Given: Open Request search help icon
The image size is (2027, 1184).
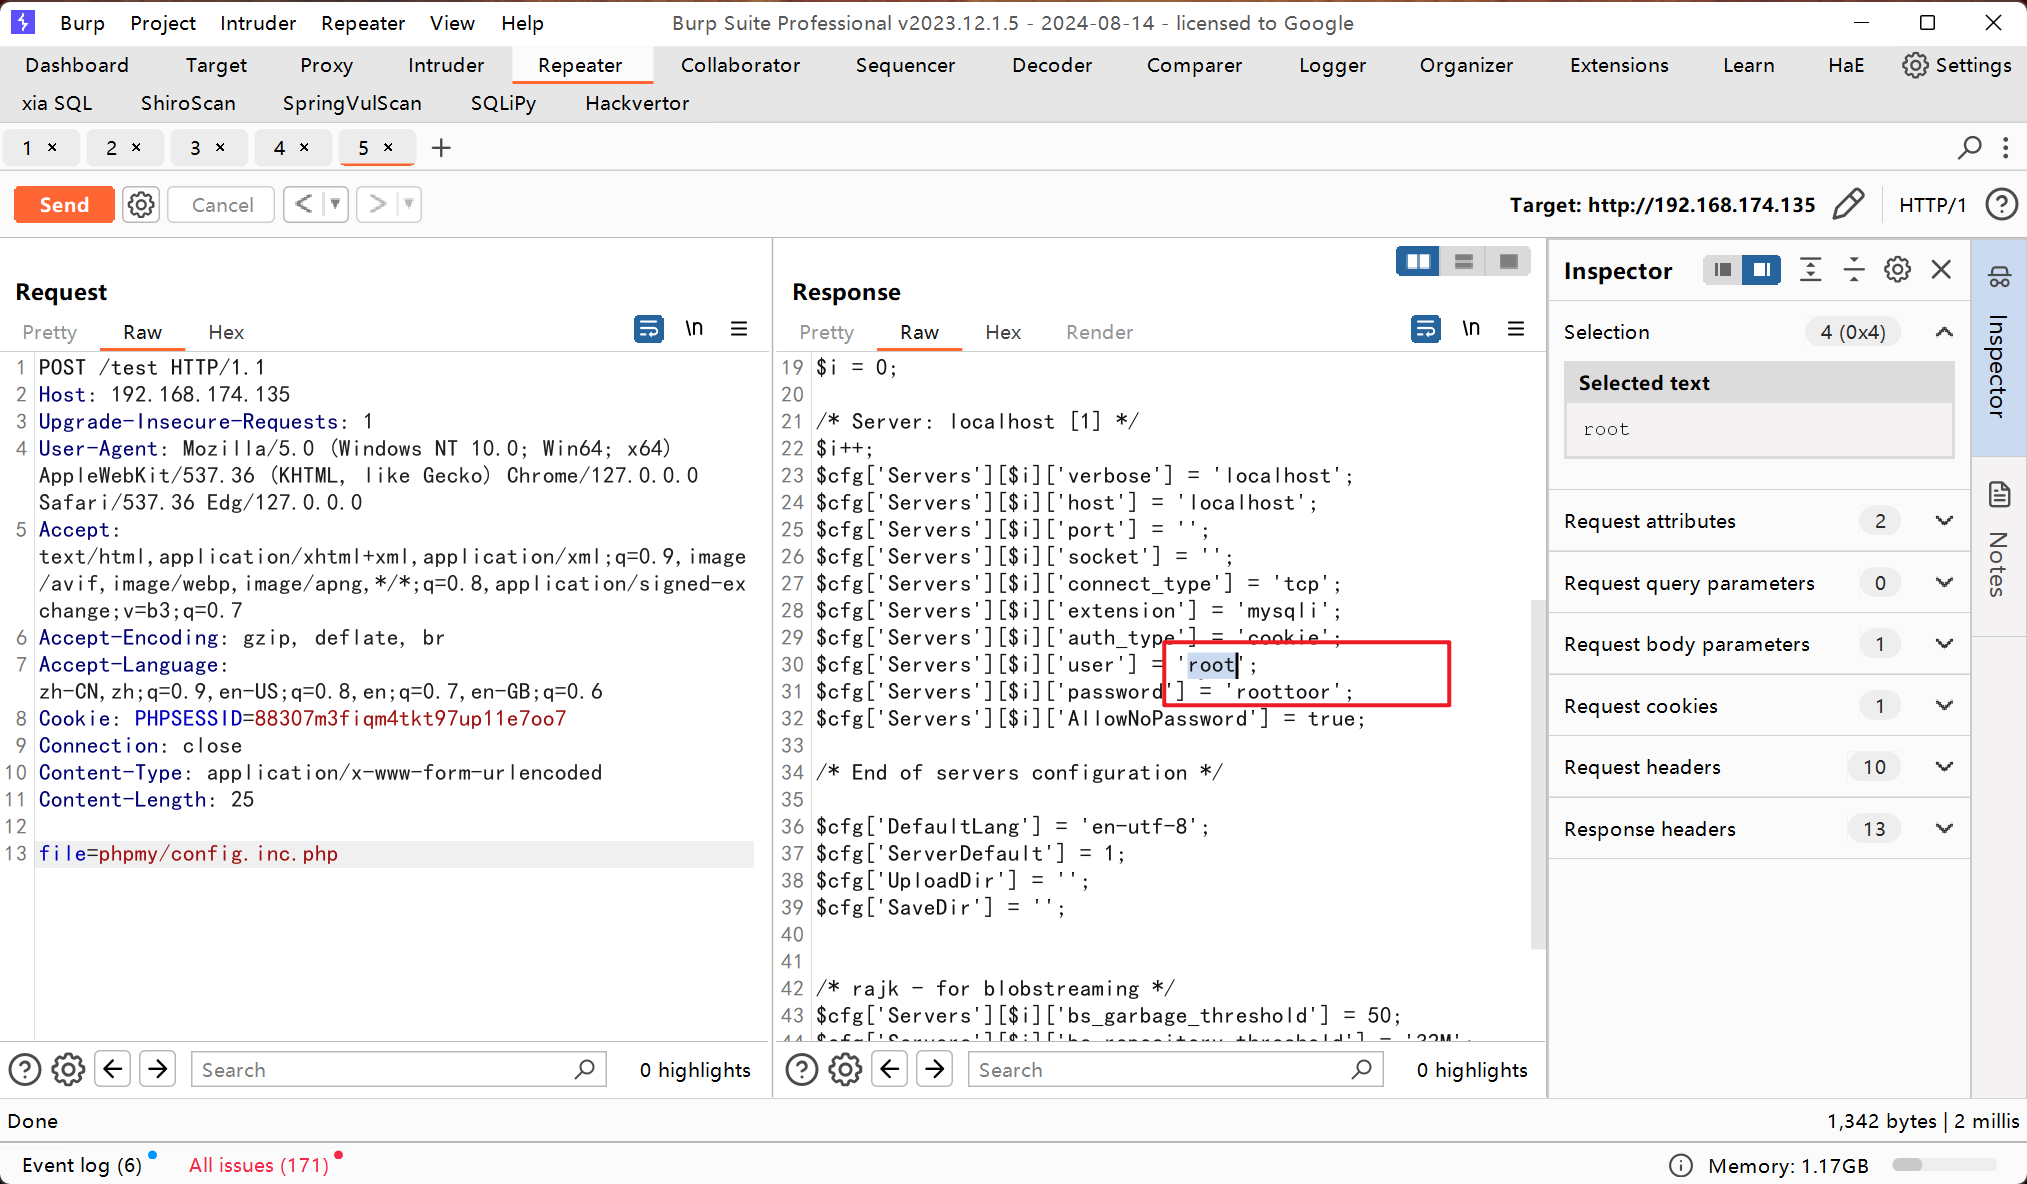Looking at the screenshot, I should [25, 1070].
